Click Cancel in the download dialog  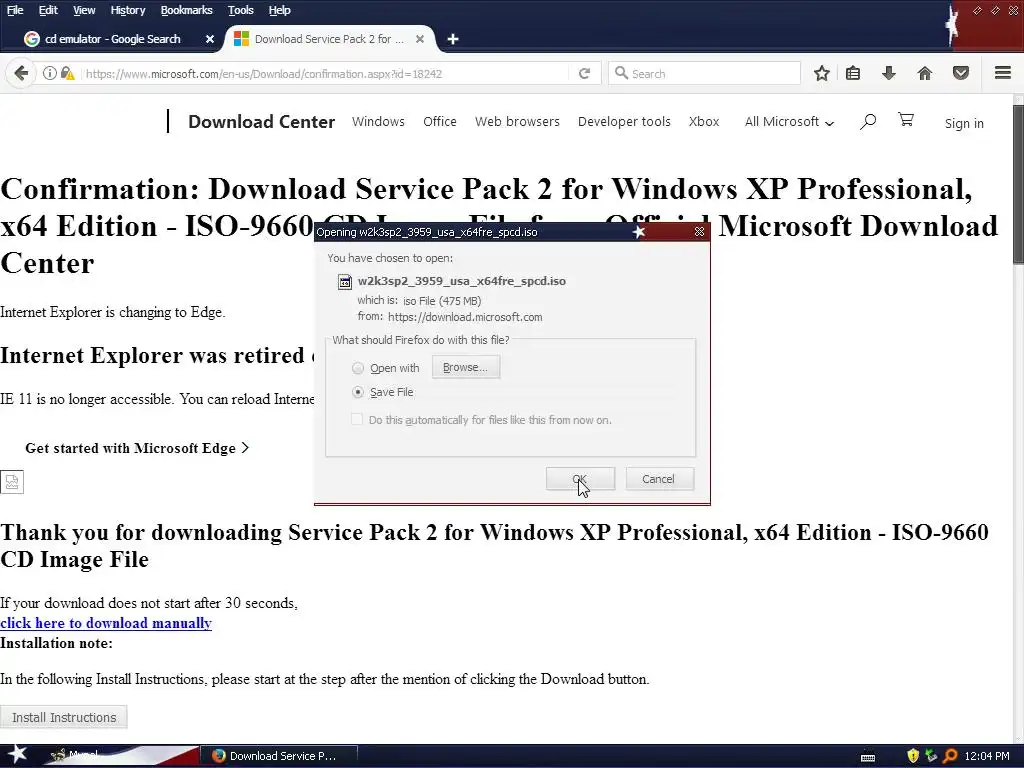pos(659,479)
